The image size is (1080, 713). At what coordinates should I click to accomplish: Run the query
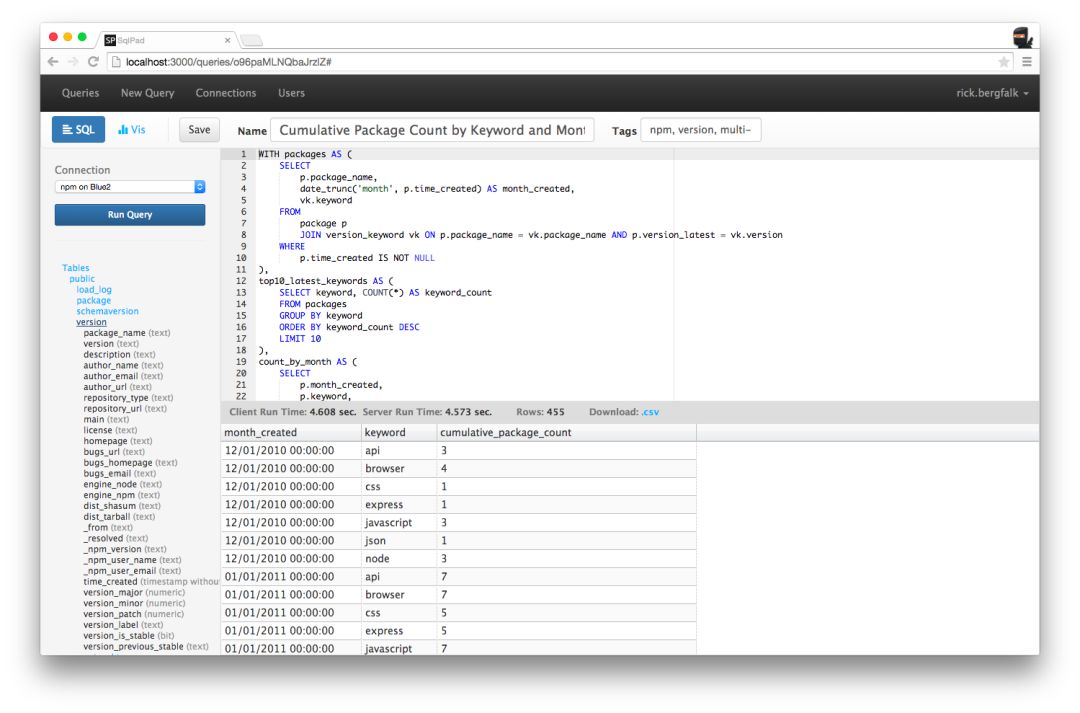click(x=130, y=215)
